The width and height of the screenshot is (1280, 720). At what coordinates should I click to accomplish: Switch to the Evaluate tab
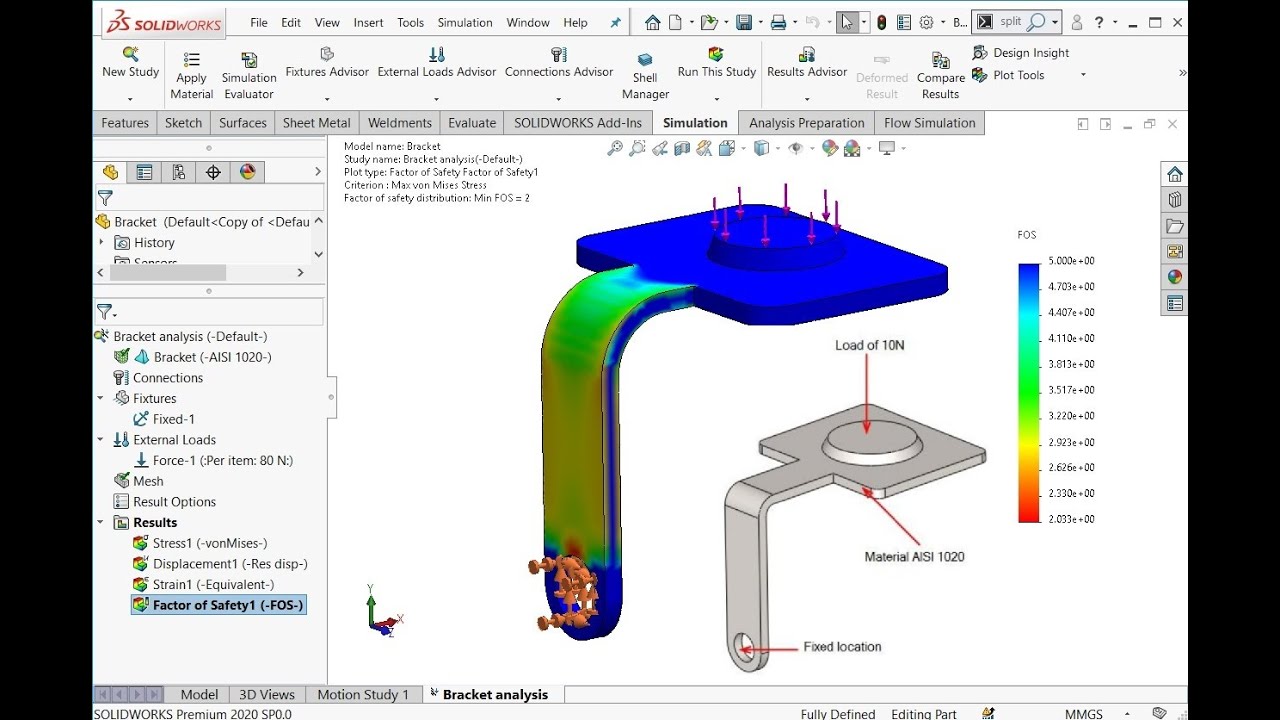[x=472, y=123]
